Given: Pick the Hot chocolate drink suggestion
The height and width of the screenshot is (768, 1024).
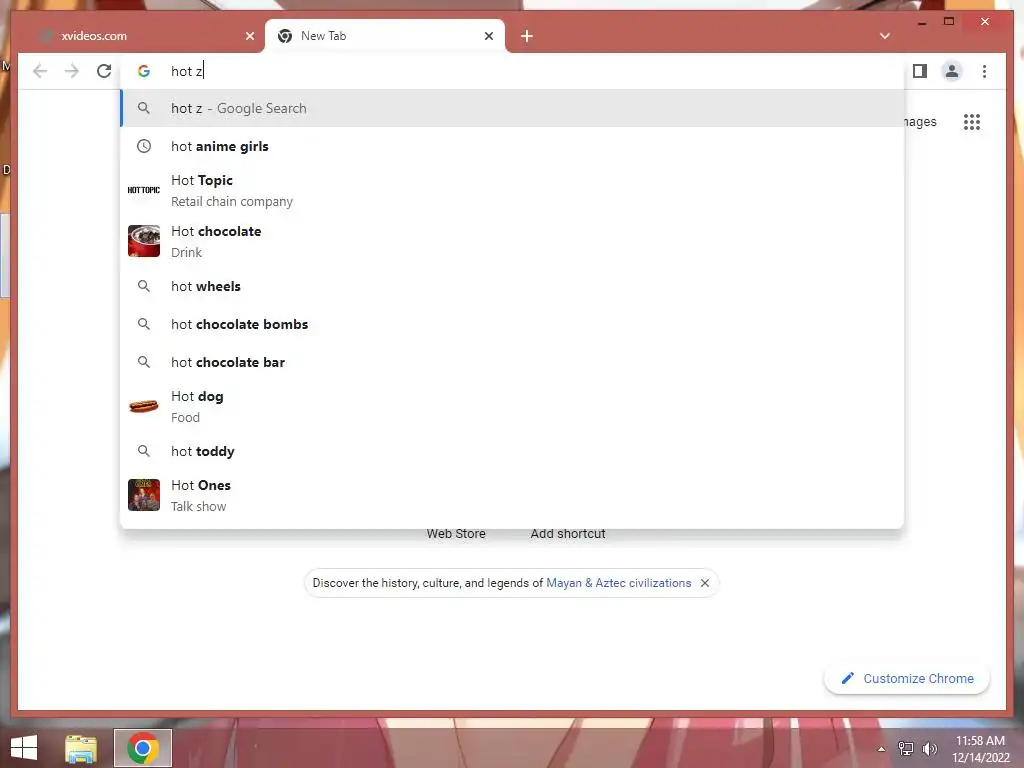Looking at the screenshot, I should (x=512, y=242).
